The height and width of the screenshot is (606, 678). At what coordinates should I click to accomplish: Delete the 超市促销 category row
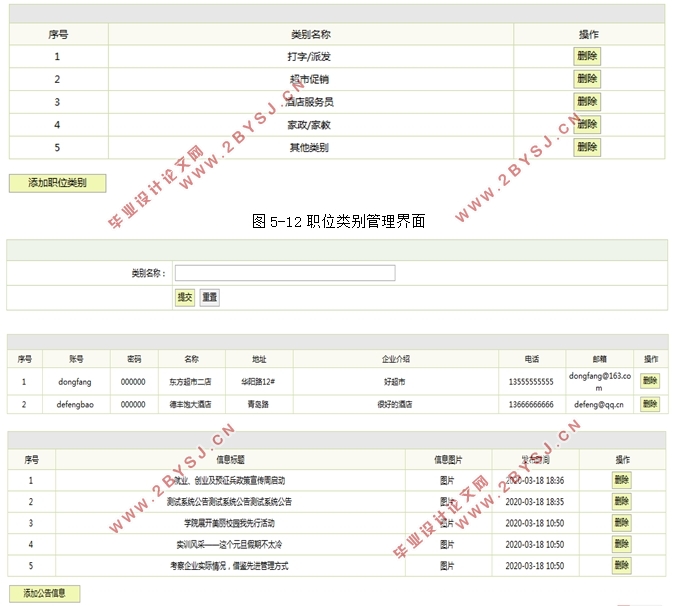point(587,79)
